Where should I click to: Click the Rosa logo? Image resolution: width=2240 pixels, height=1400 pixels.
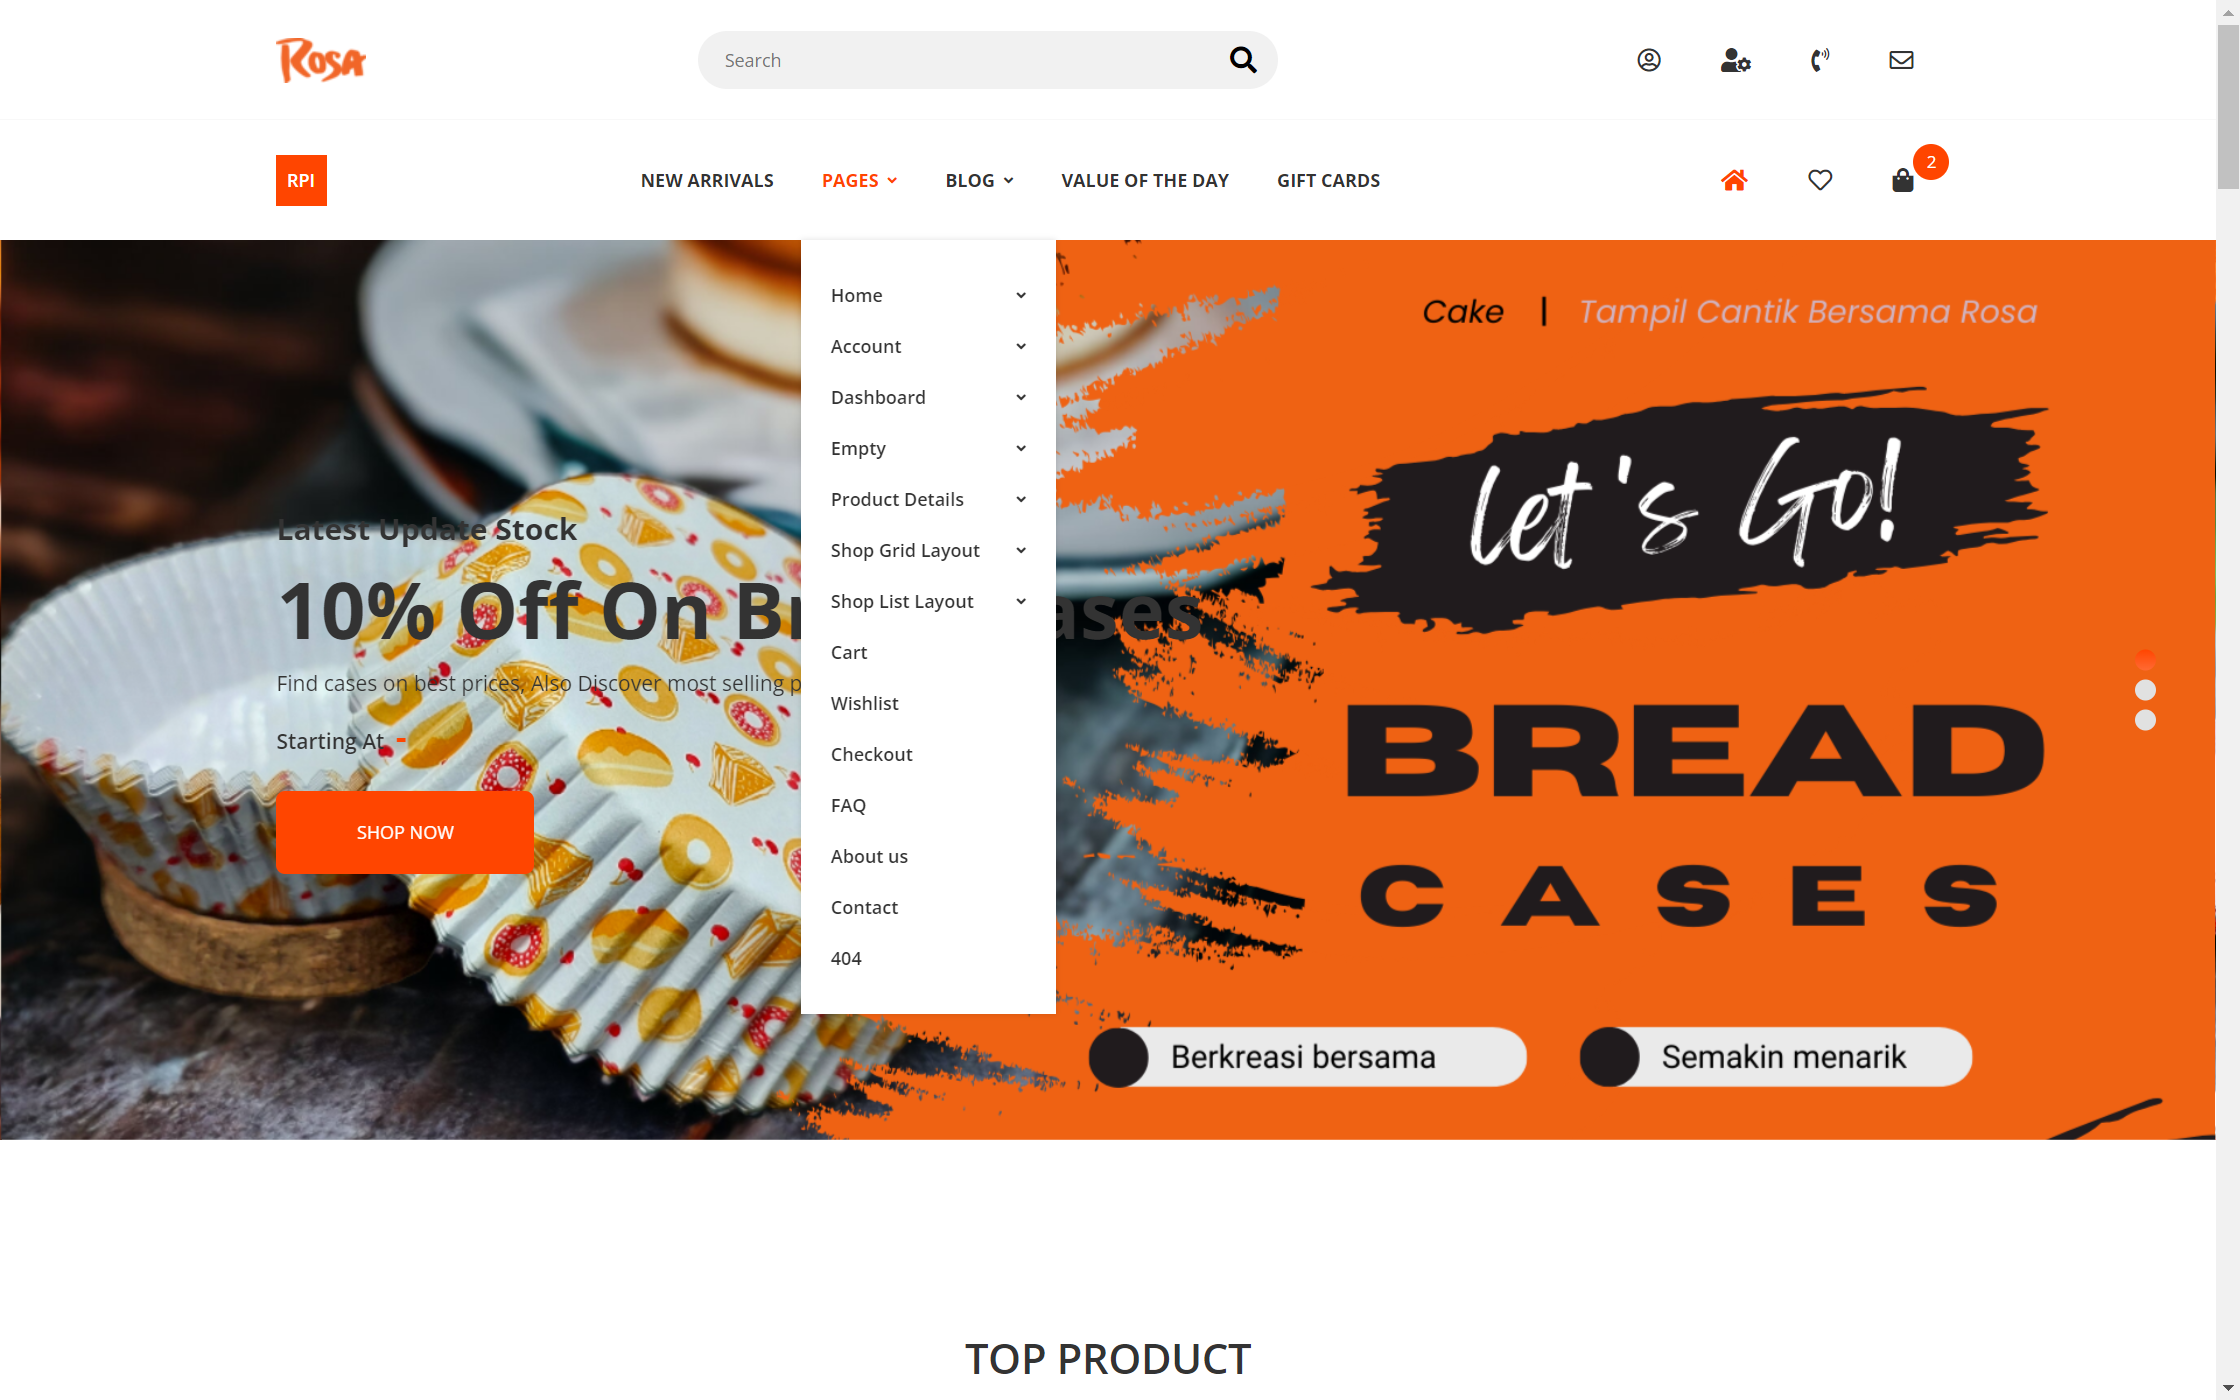pos(321,60)
